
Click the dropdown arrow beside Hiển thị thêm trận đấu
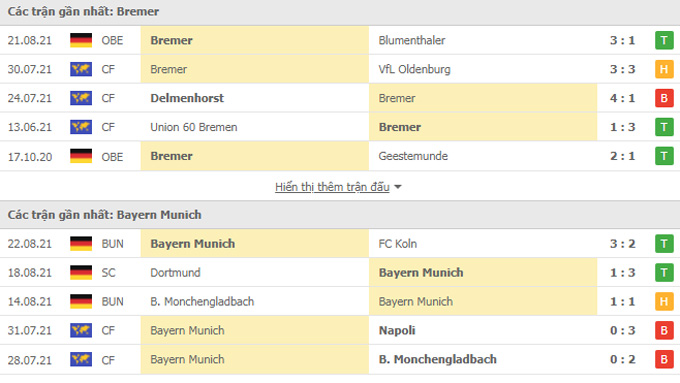tap(398, 187)
